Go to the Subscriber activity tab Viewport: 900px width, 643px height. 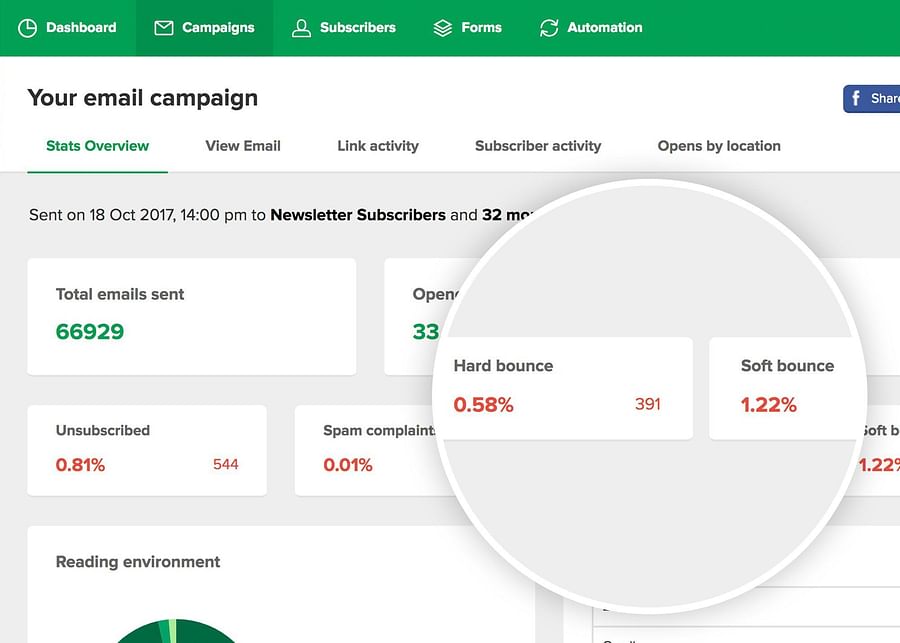pos(538,146)
